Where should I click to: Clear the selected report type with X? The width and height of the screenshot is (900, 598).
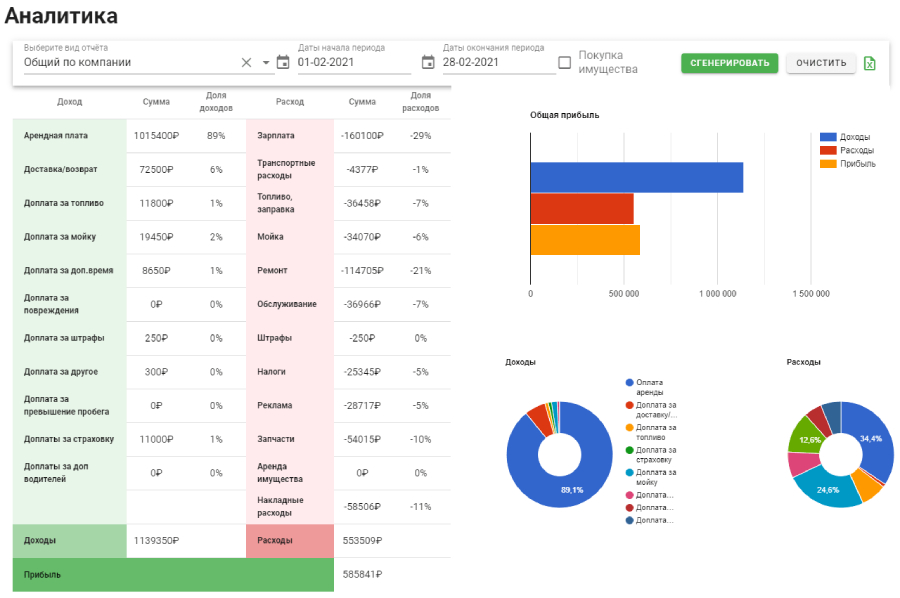pyautogui.click(x=247, y=62)
